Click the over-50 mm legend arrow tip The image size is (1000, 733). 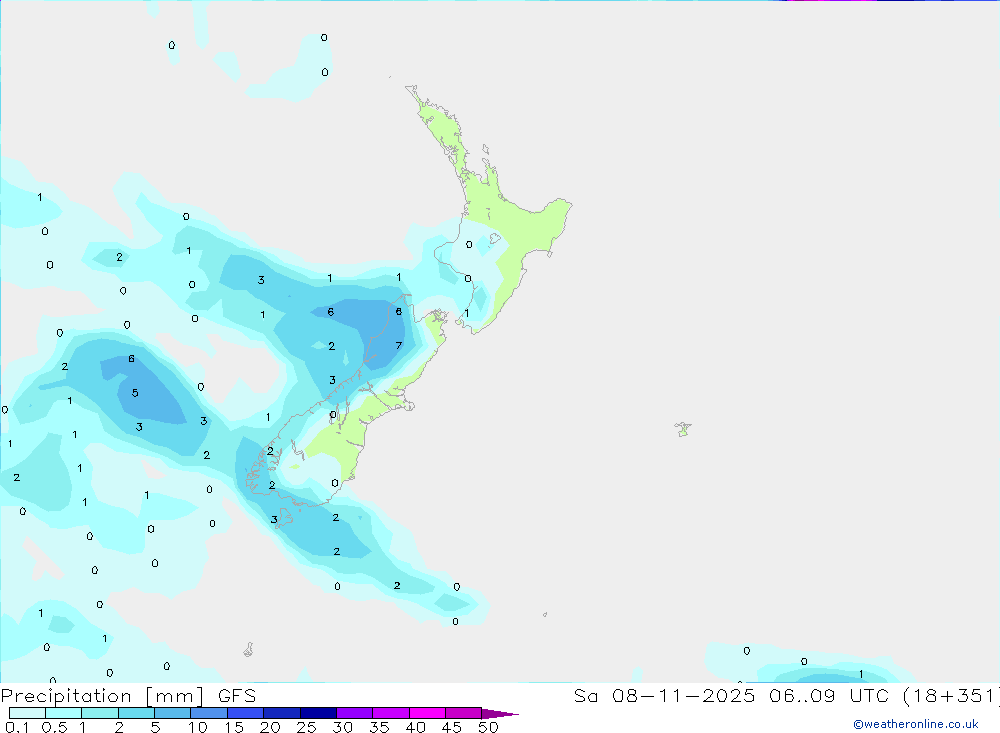coord(501,713)
